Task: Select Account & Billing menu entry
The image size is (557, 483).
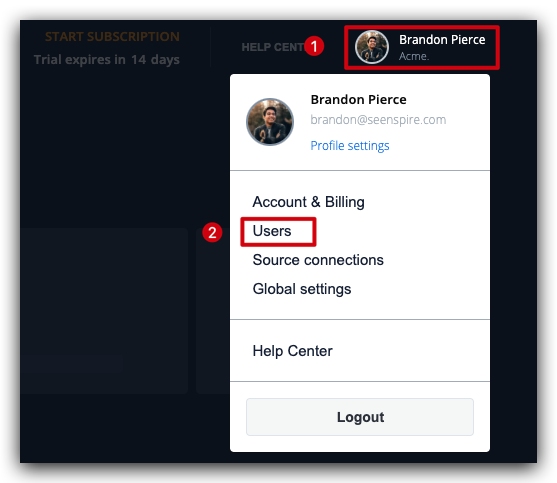Action: click(x=308, y=202)
